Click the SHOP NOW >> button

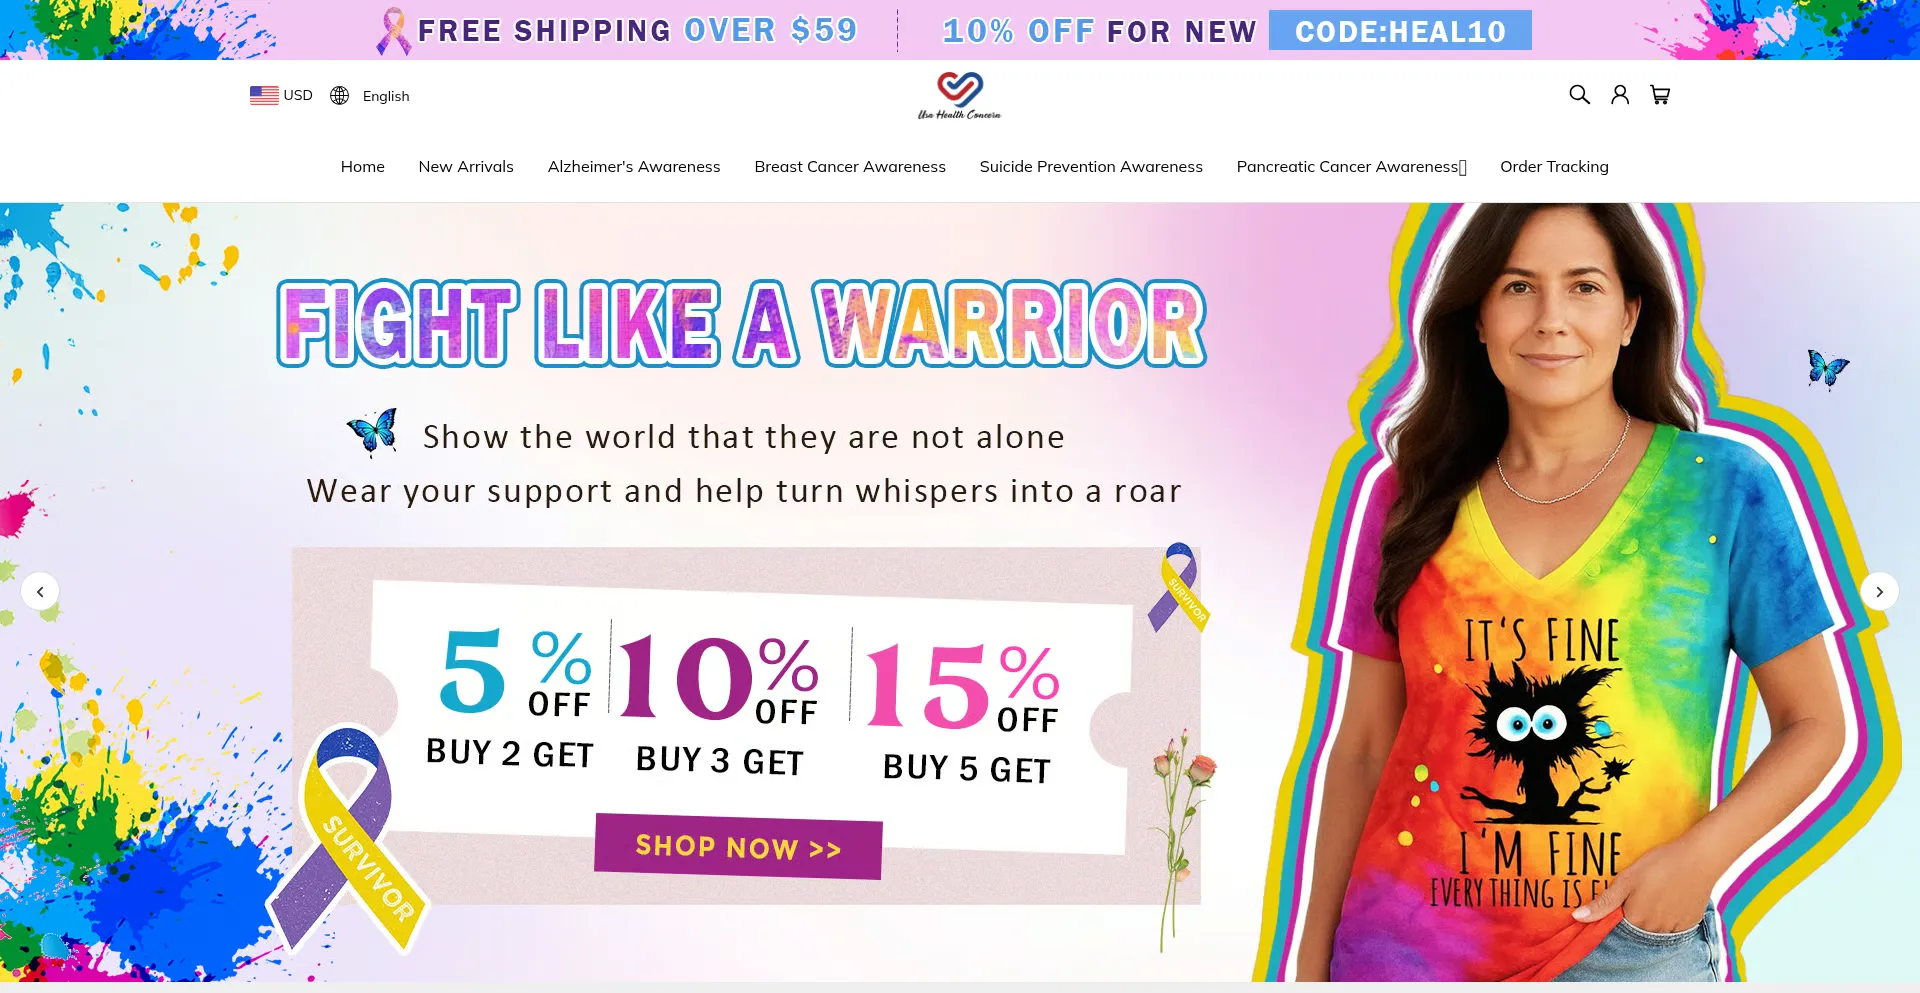pyautogui.click(x=738, y=847)
